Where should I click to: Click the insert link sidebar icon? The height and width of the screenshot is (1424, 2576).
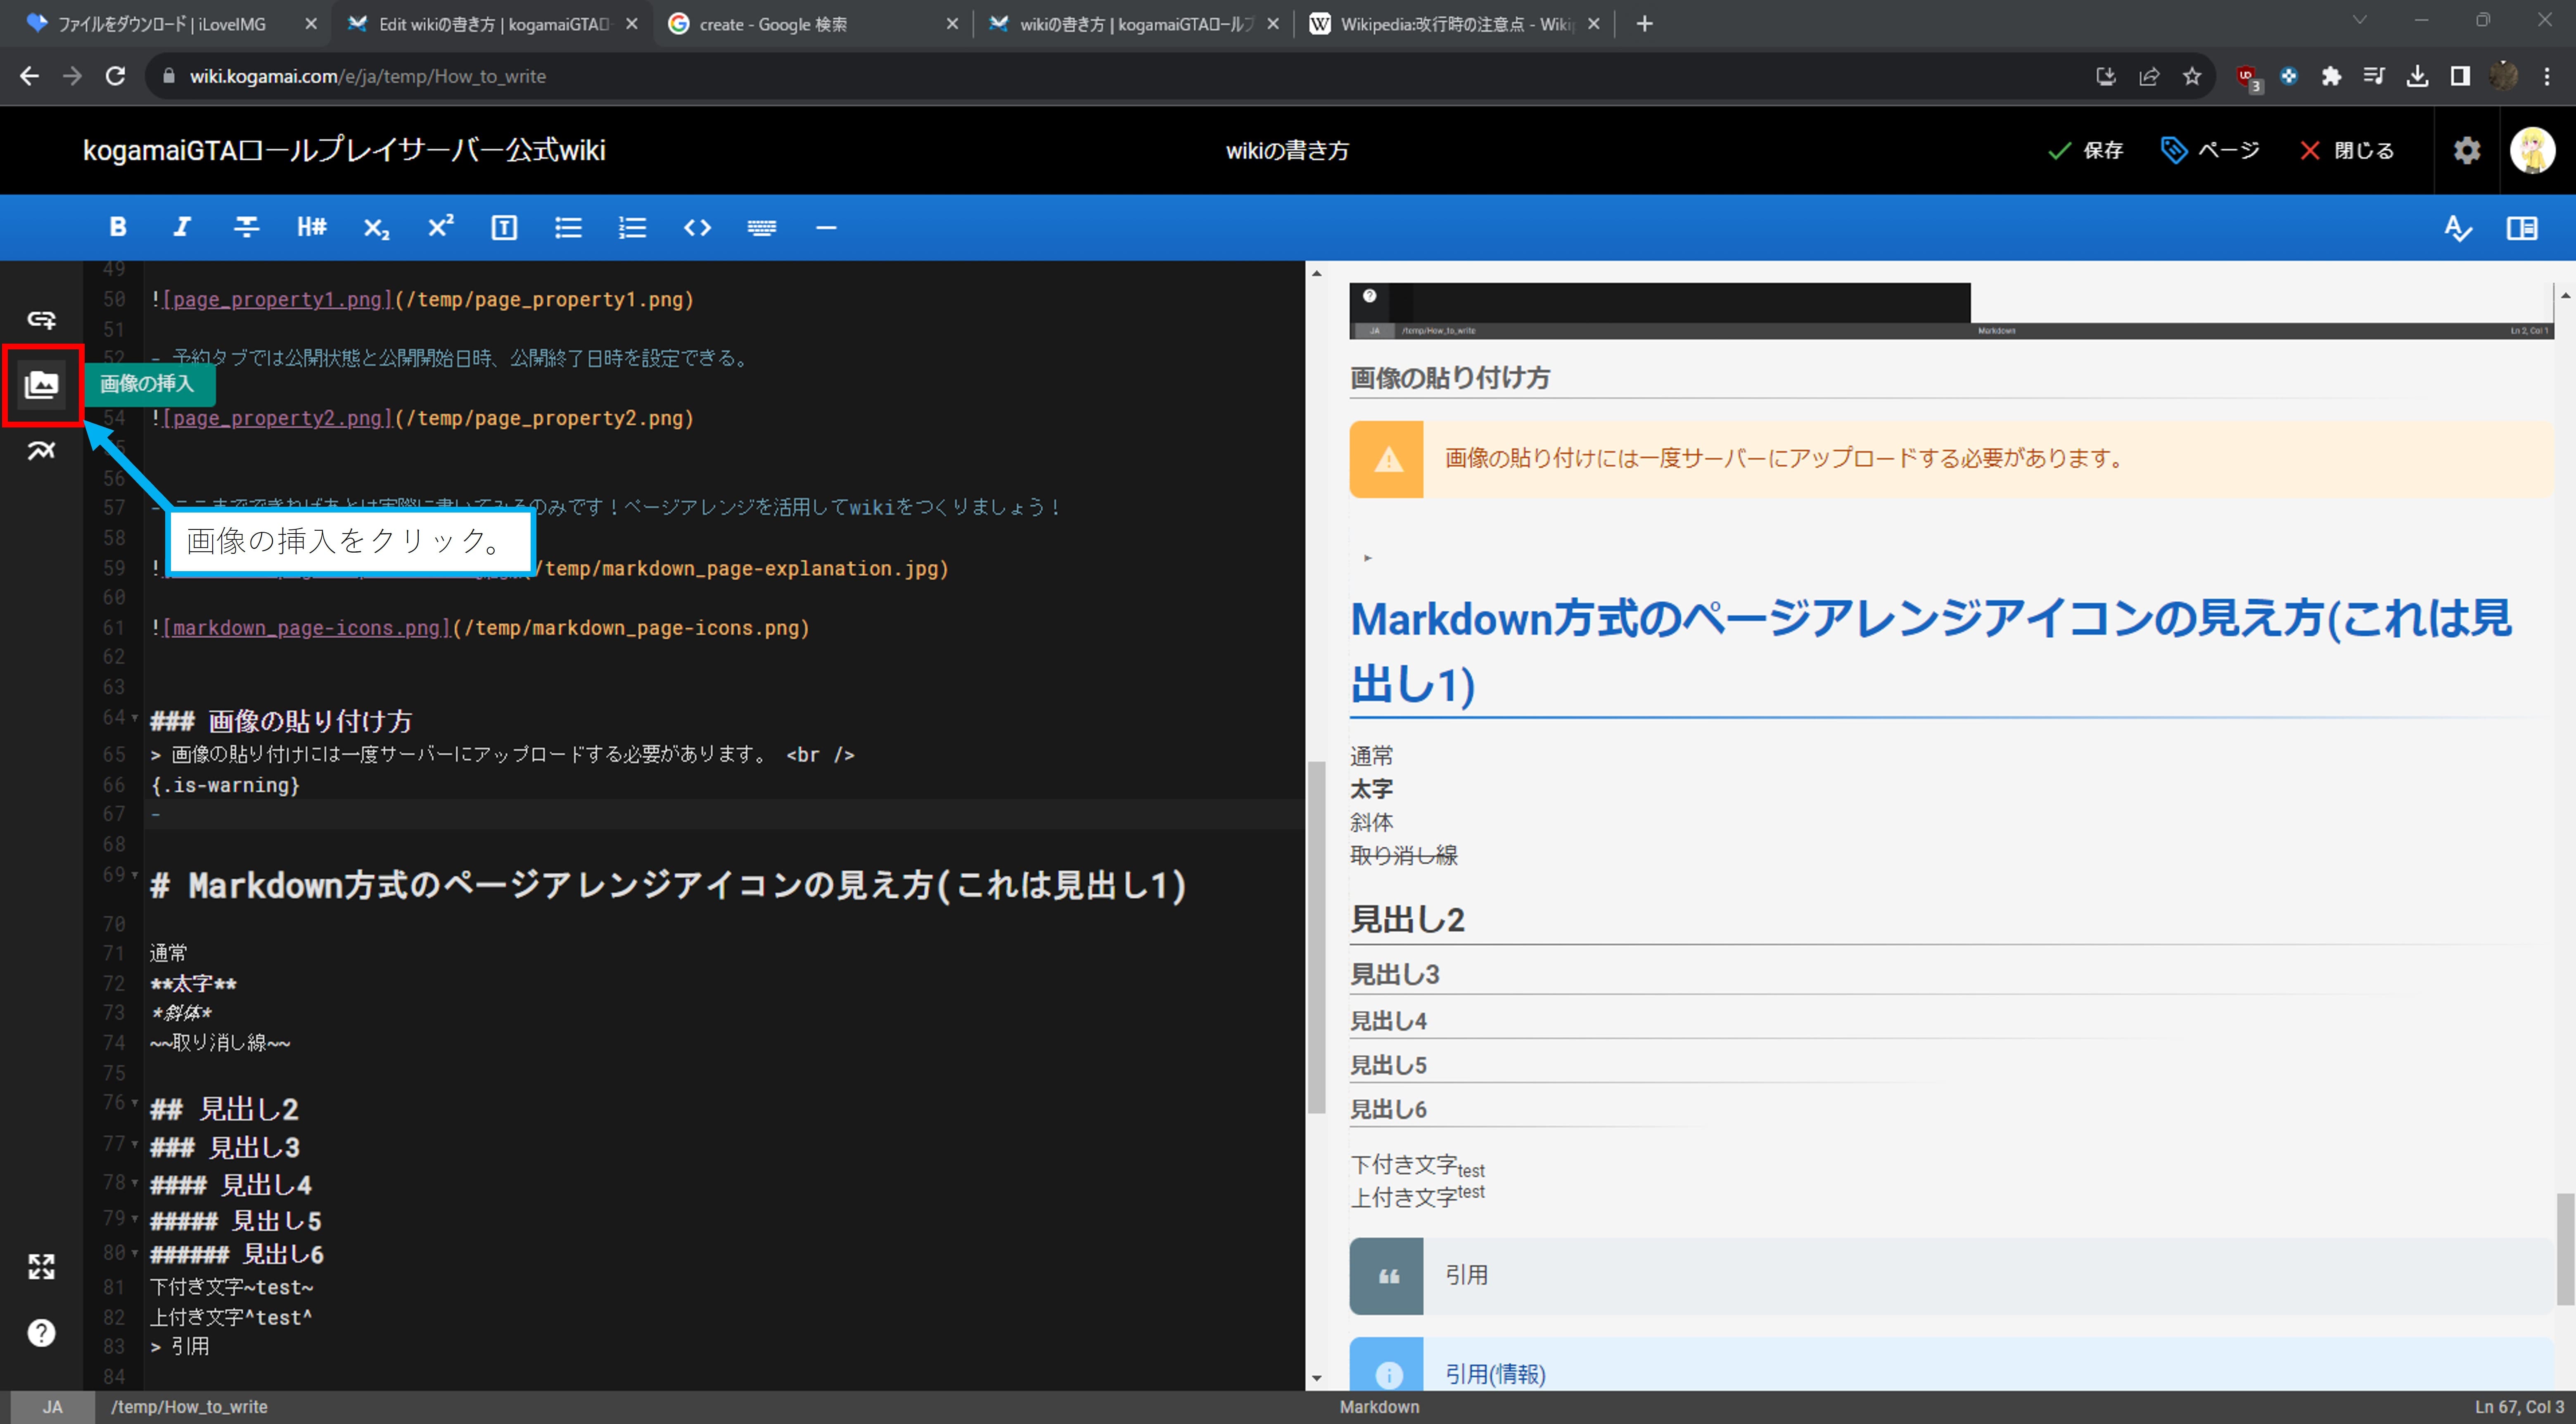[x=41, y=320]
